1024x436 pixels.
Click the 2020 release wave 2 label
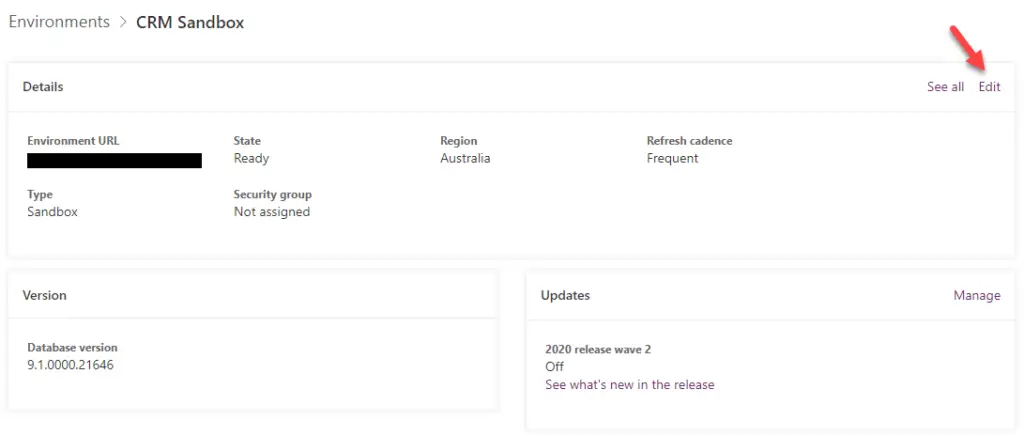pyautogui.click(x=598, y=350)
